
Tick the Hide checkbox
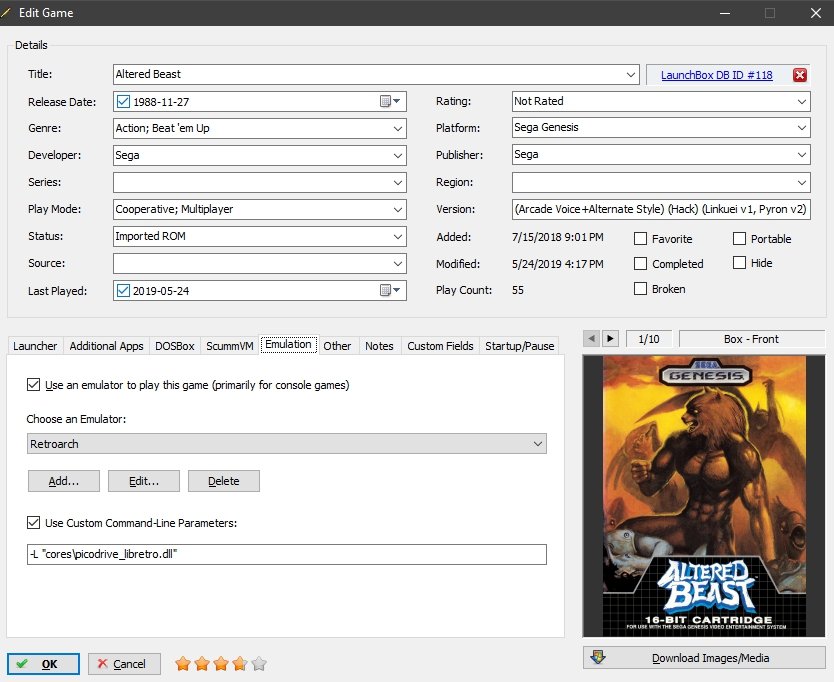click(x=739, y=262)
